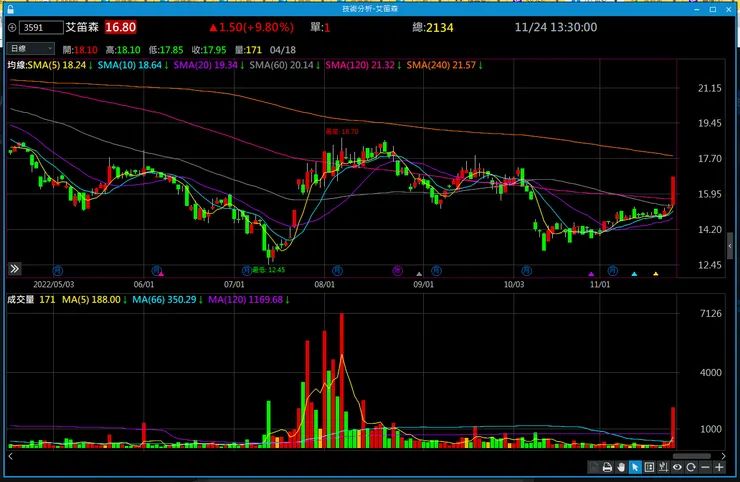This screenshot has height=482, width=740.
Task: Click the grayed-out document icon in bottom toolbar
Action: pyautogui.click(x=594, y=467)
